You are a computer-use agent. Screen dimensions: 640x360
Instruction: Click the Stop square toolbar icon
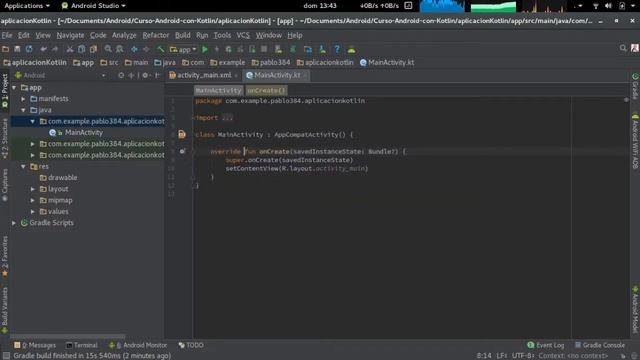coord(264,49)
